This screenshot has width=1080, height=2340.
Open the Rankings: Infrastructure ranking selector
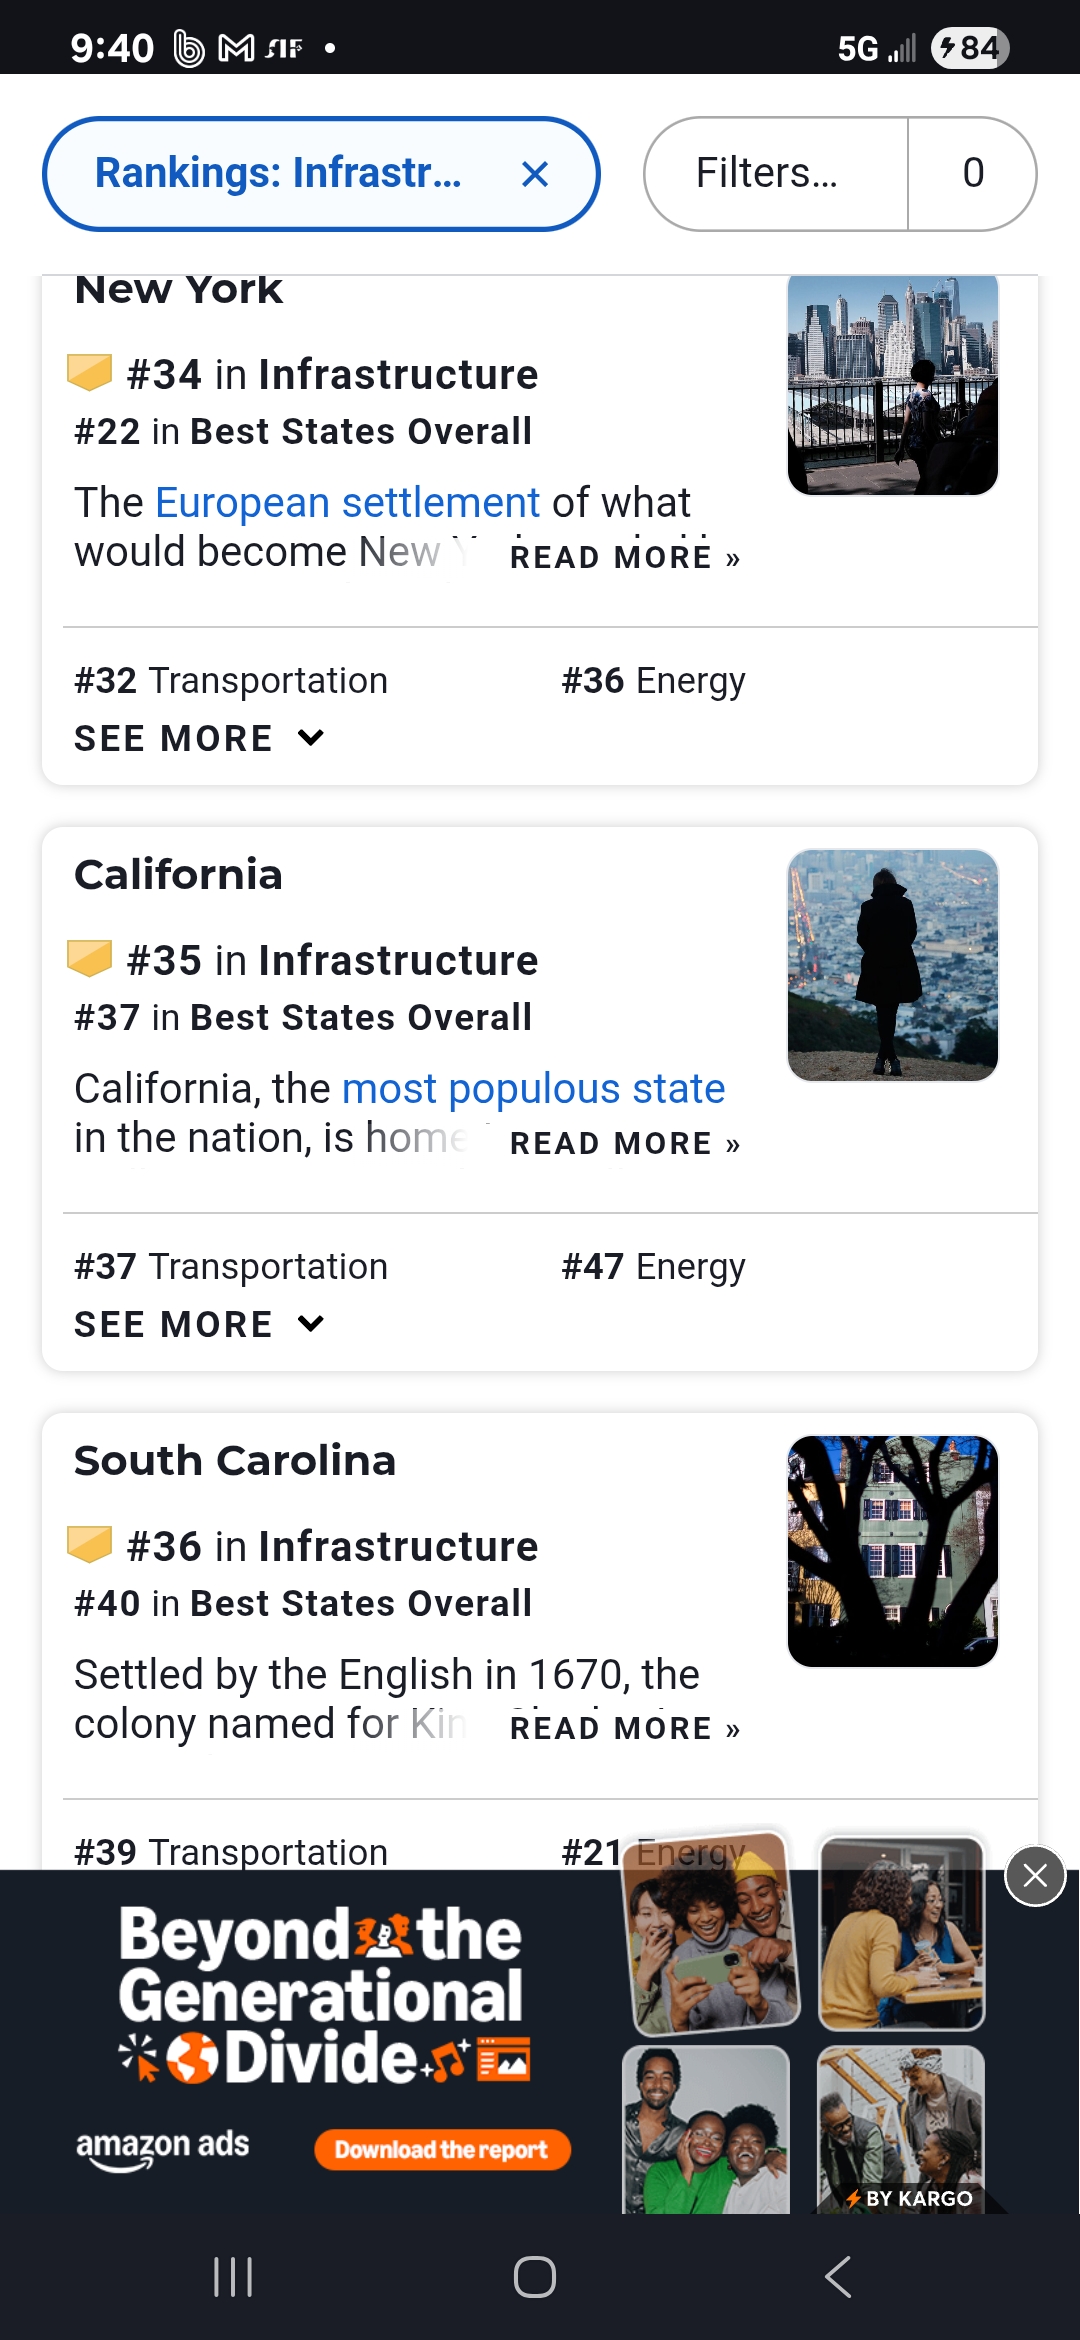(278, 174)
